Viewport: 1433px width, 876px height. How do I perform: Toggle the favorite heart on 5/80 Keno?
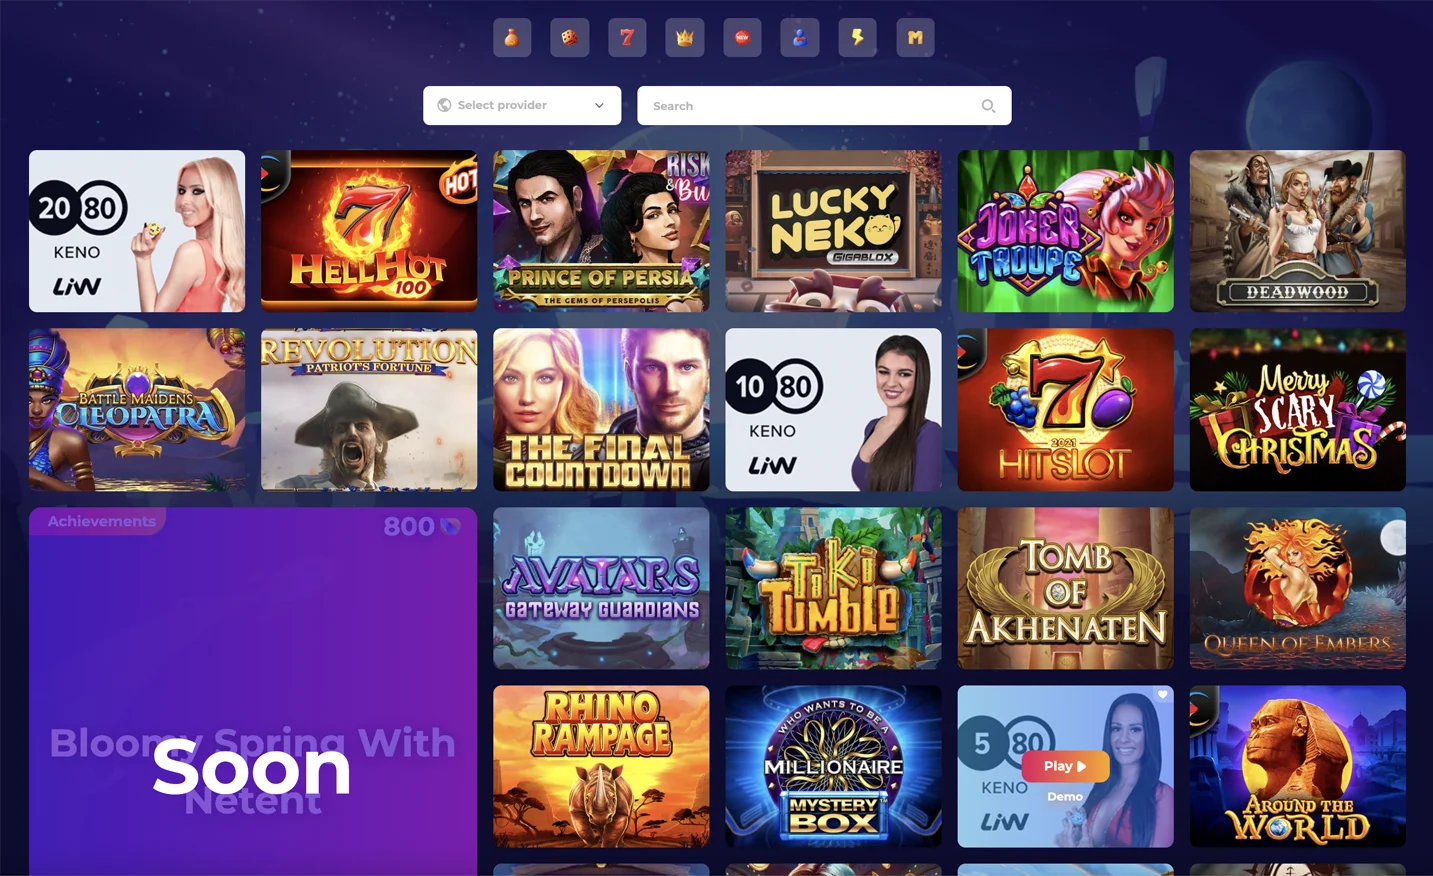pos(1162,695)
